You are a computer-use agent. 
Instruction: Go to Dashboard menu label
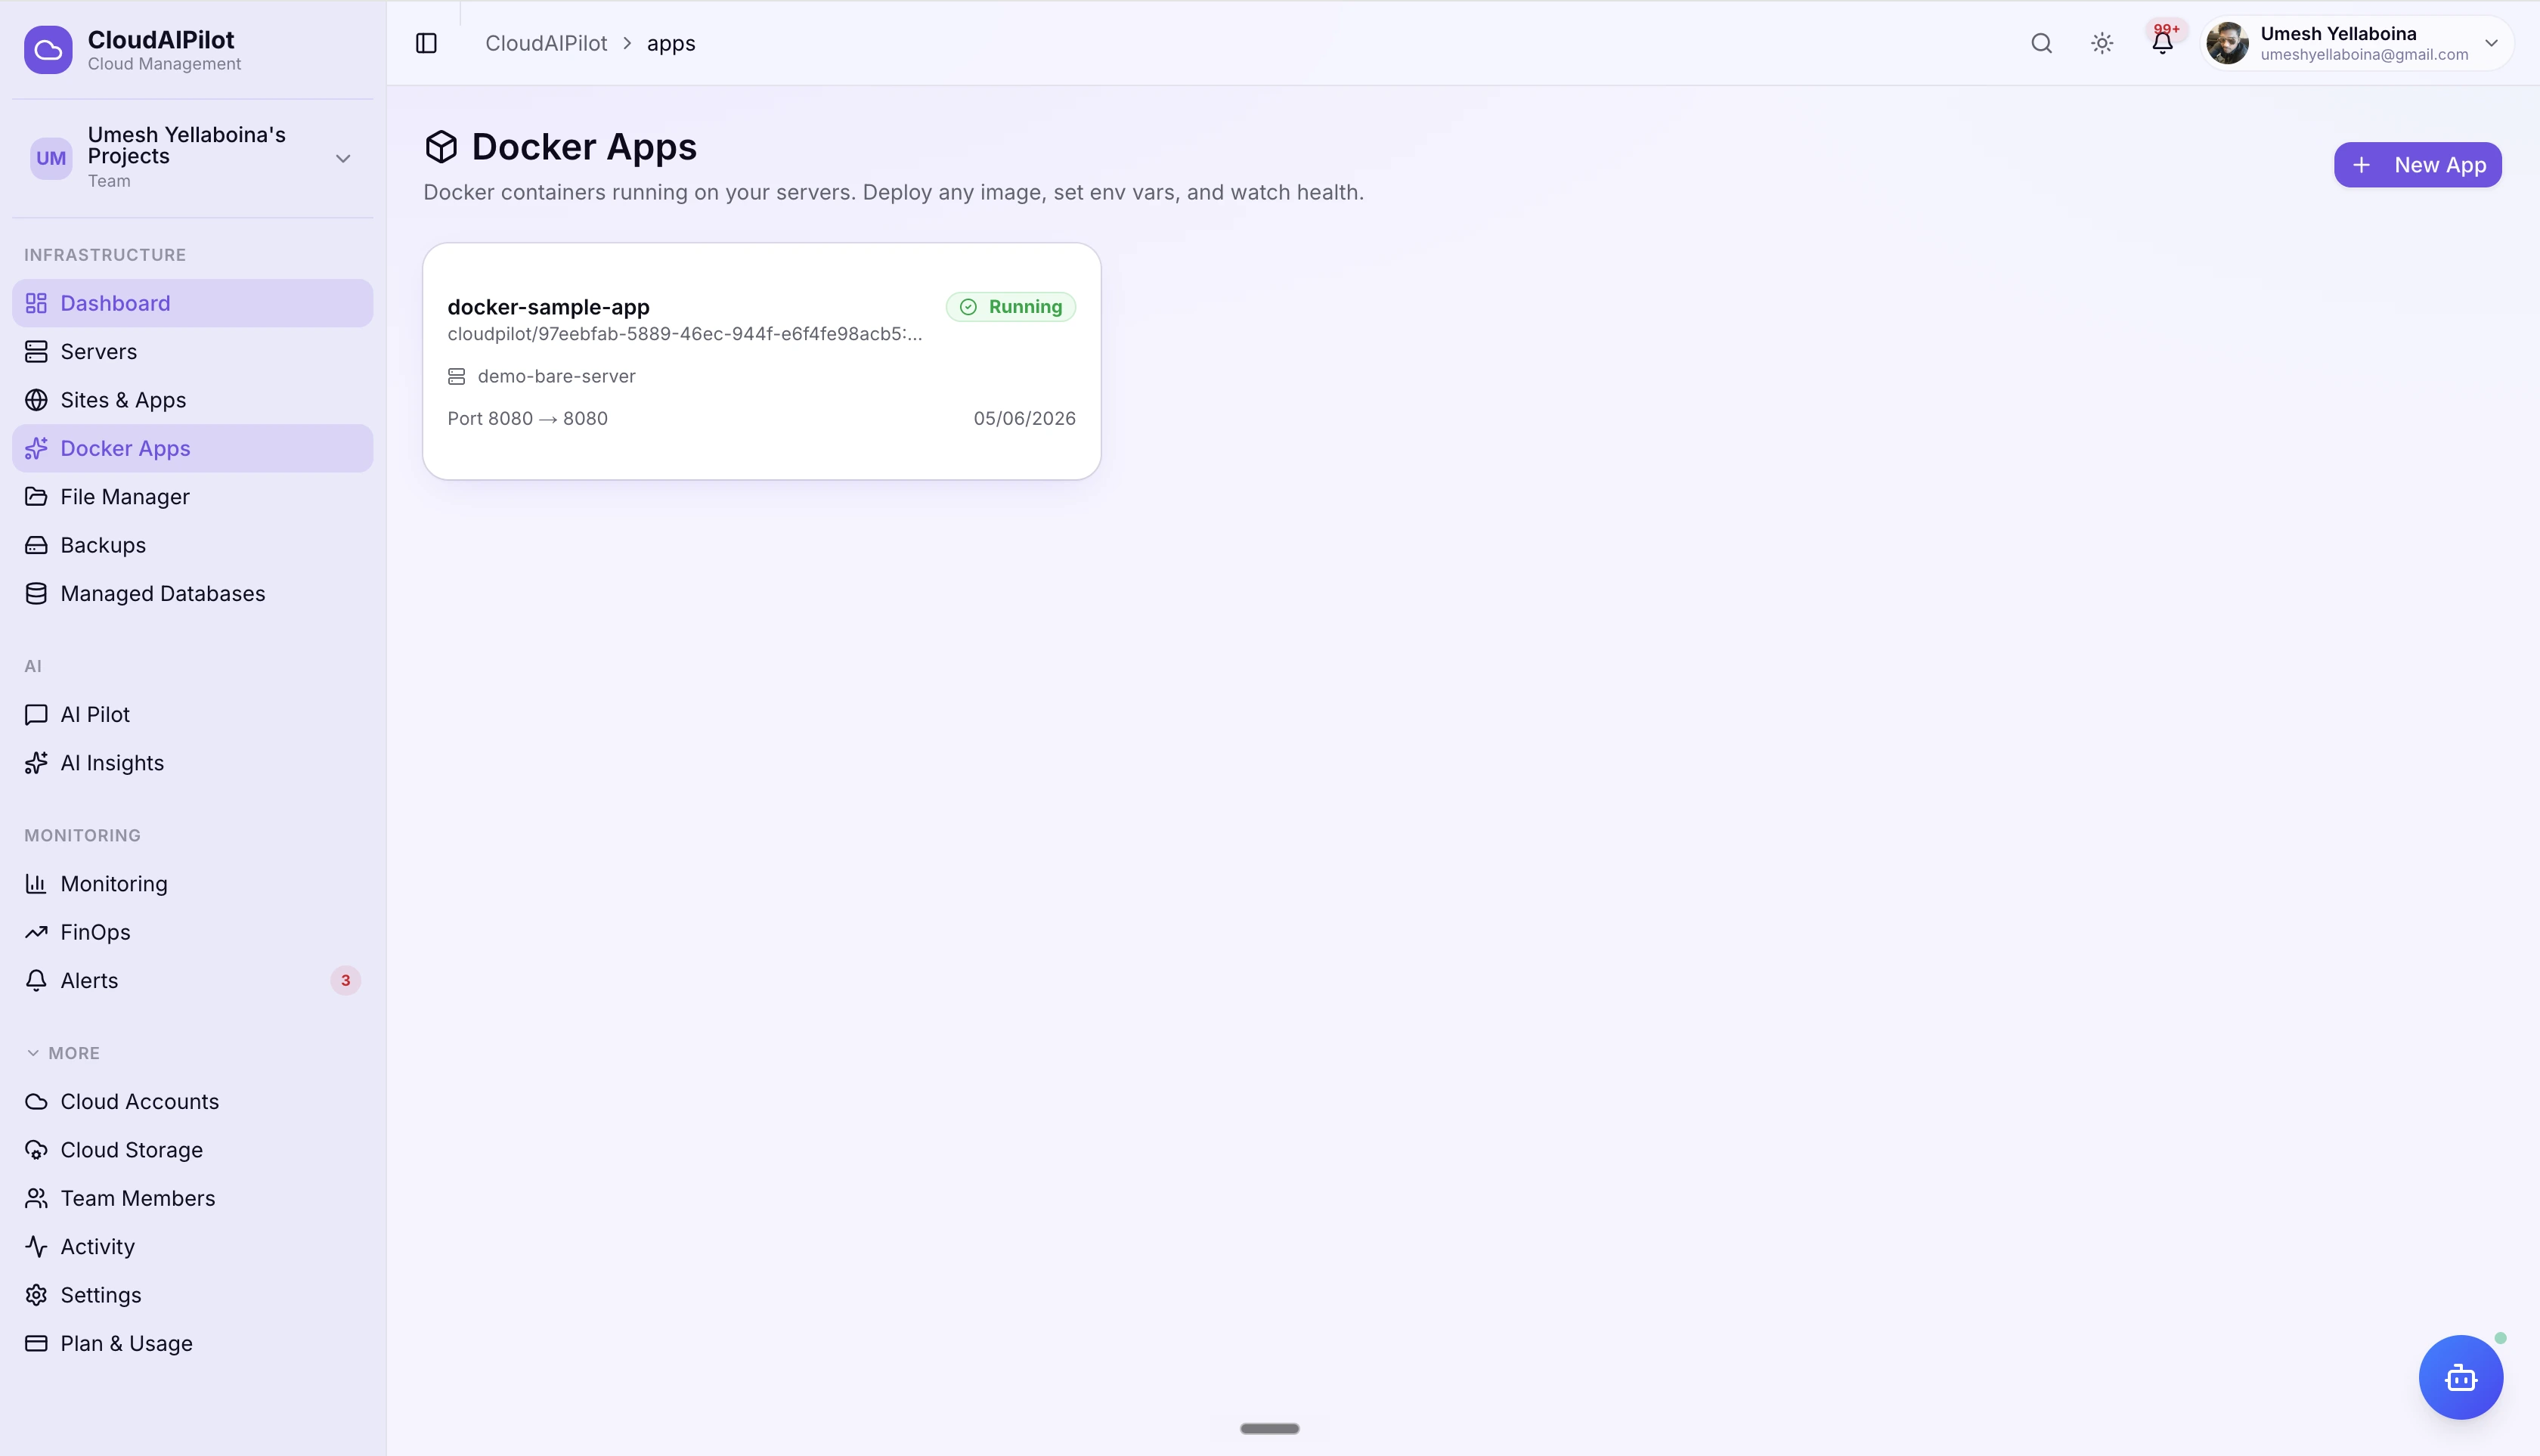pyautogui.click(x=115, y=303)
